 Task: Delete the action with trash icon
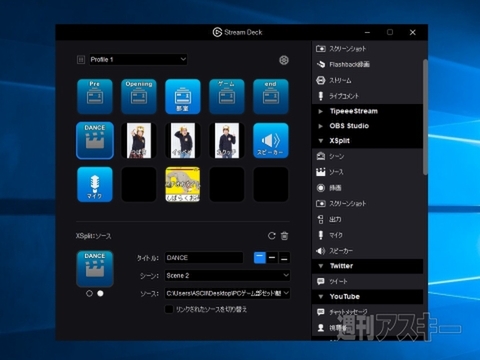click(284, 236)
